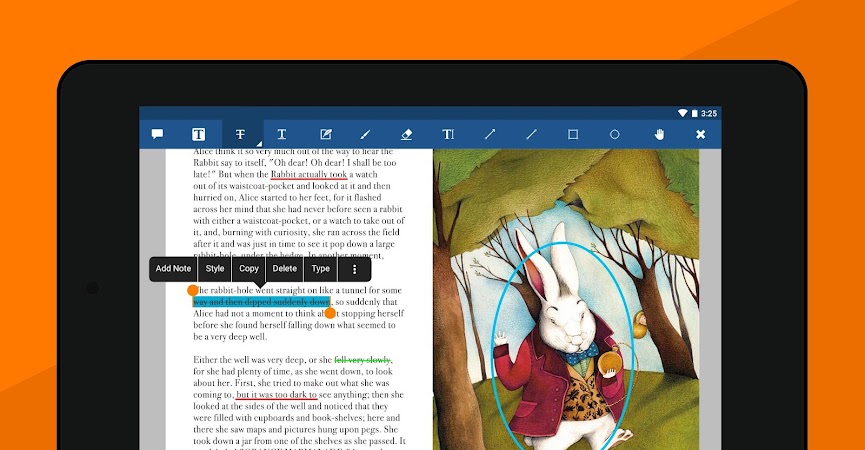The width and height of the screenshot is (865, 450).
Task: Click the battery status icon
Action: pyautogui.click(x=695, y=113)
